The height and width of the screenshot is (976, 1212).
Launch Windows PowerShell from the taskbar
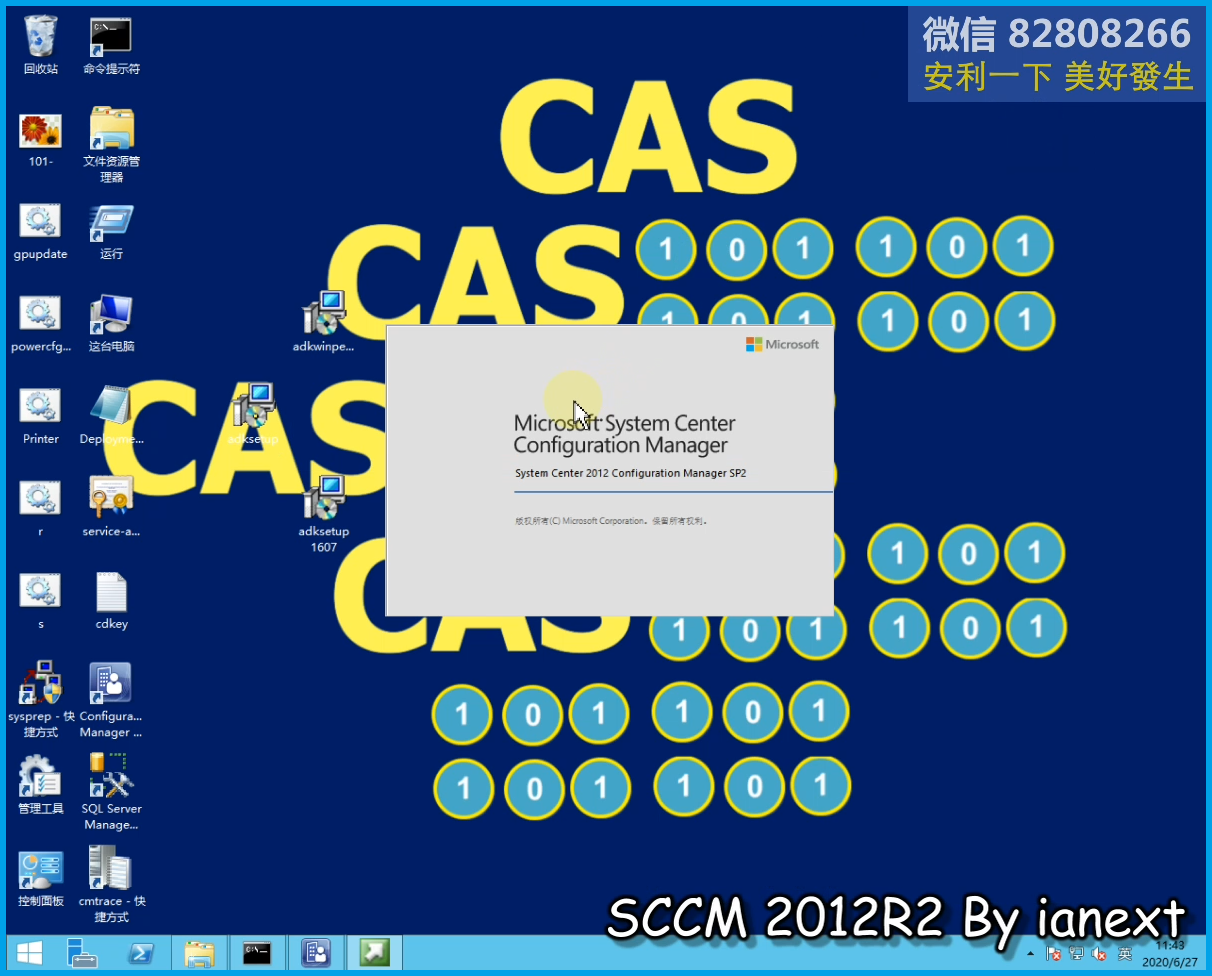pos(141,953)
